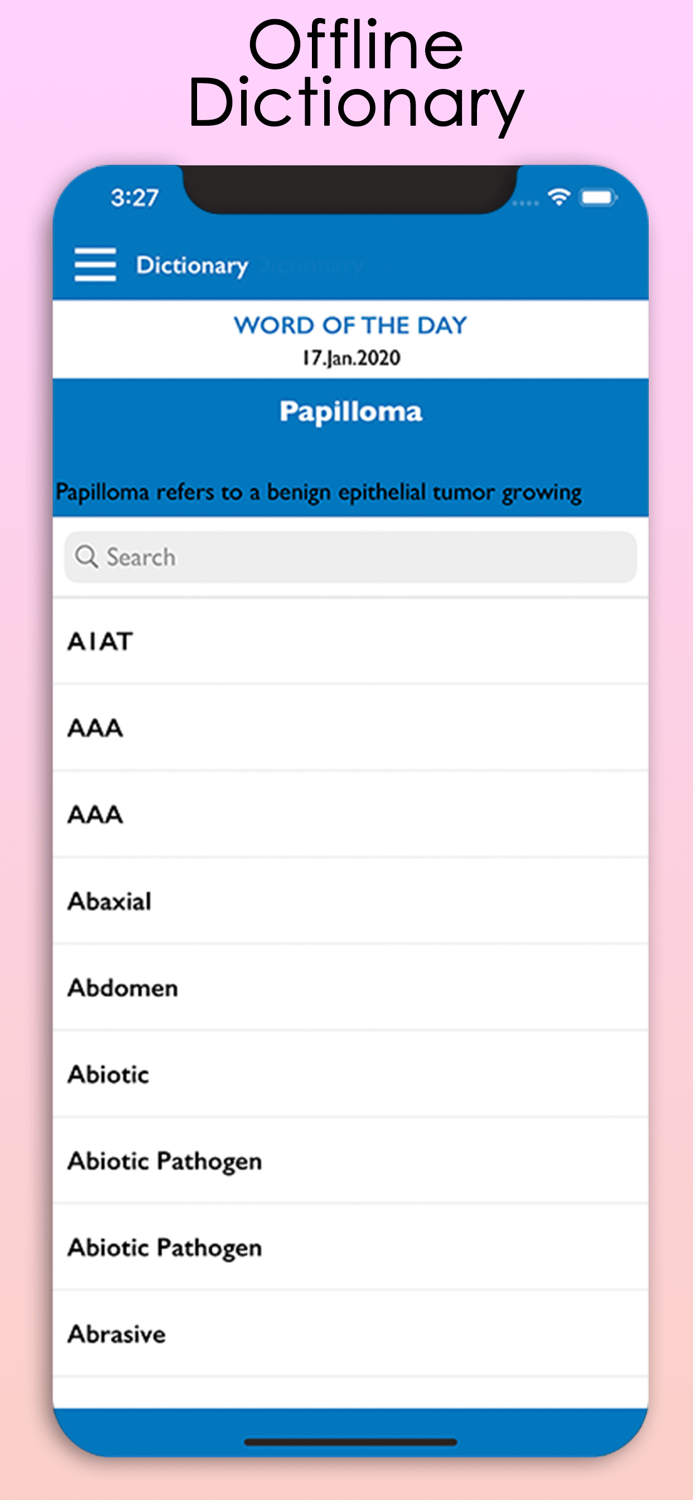This screenshot has height=1500, width=693.
Task: Open the first AAA entry
Action: [x=94, y=728]
